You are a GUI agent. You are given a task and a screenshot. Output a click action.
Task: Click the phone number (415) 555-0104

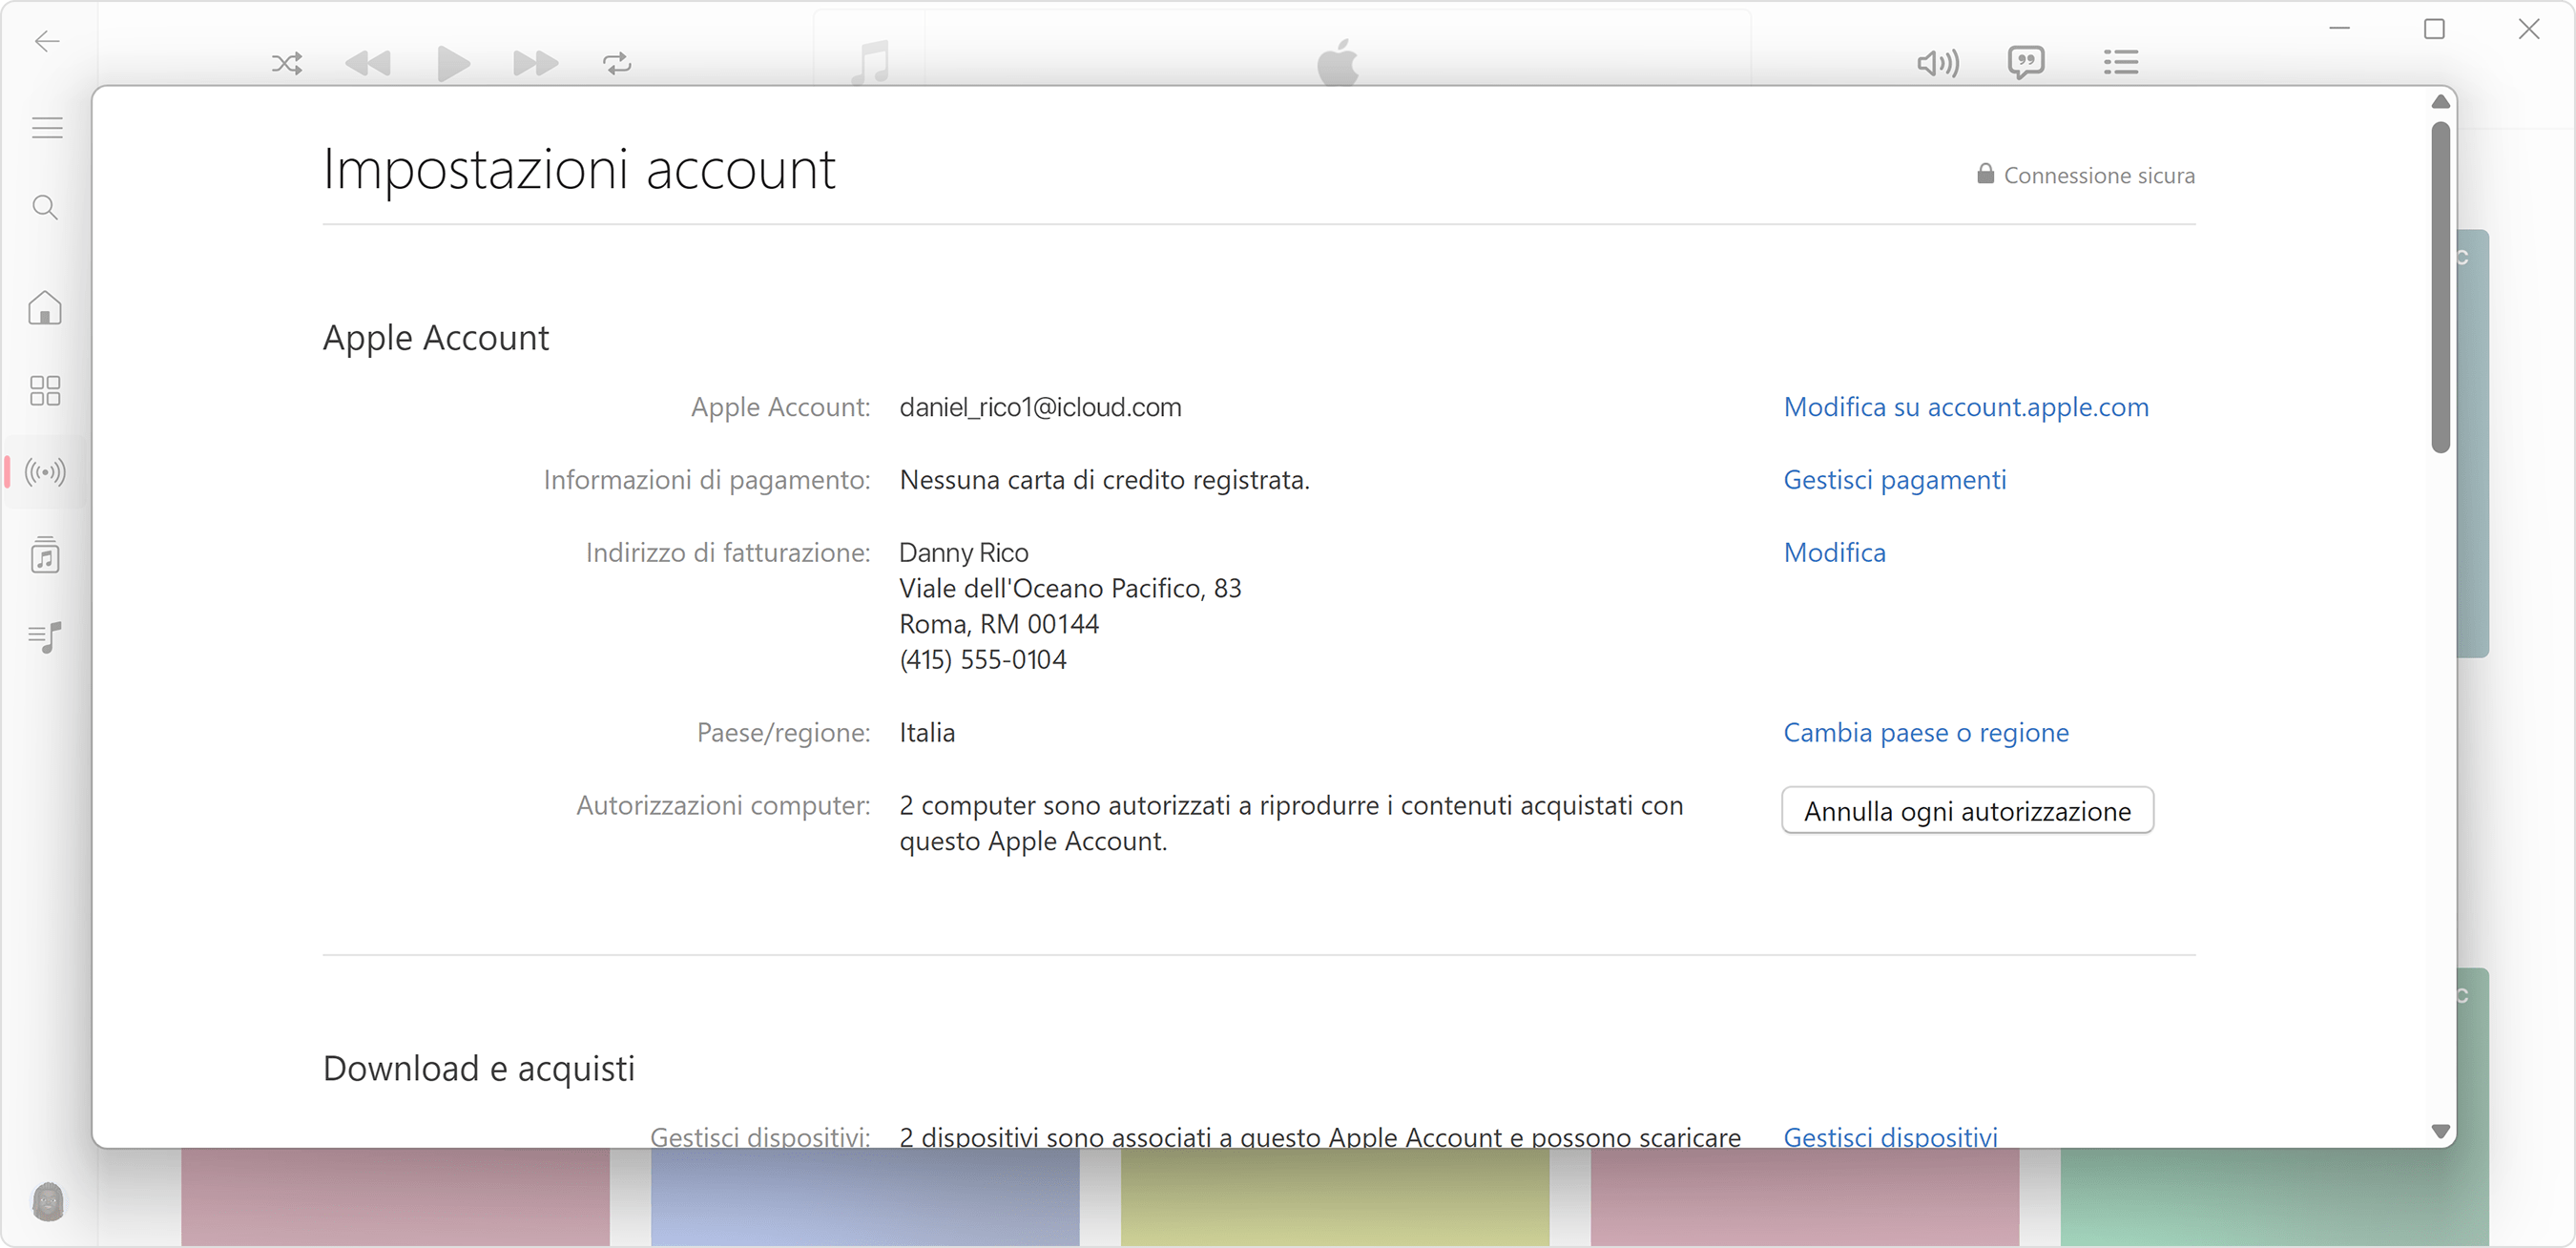[x=983, y=660]
